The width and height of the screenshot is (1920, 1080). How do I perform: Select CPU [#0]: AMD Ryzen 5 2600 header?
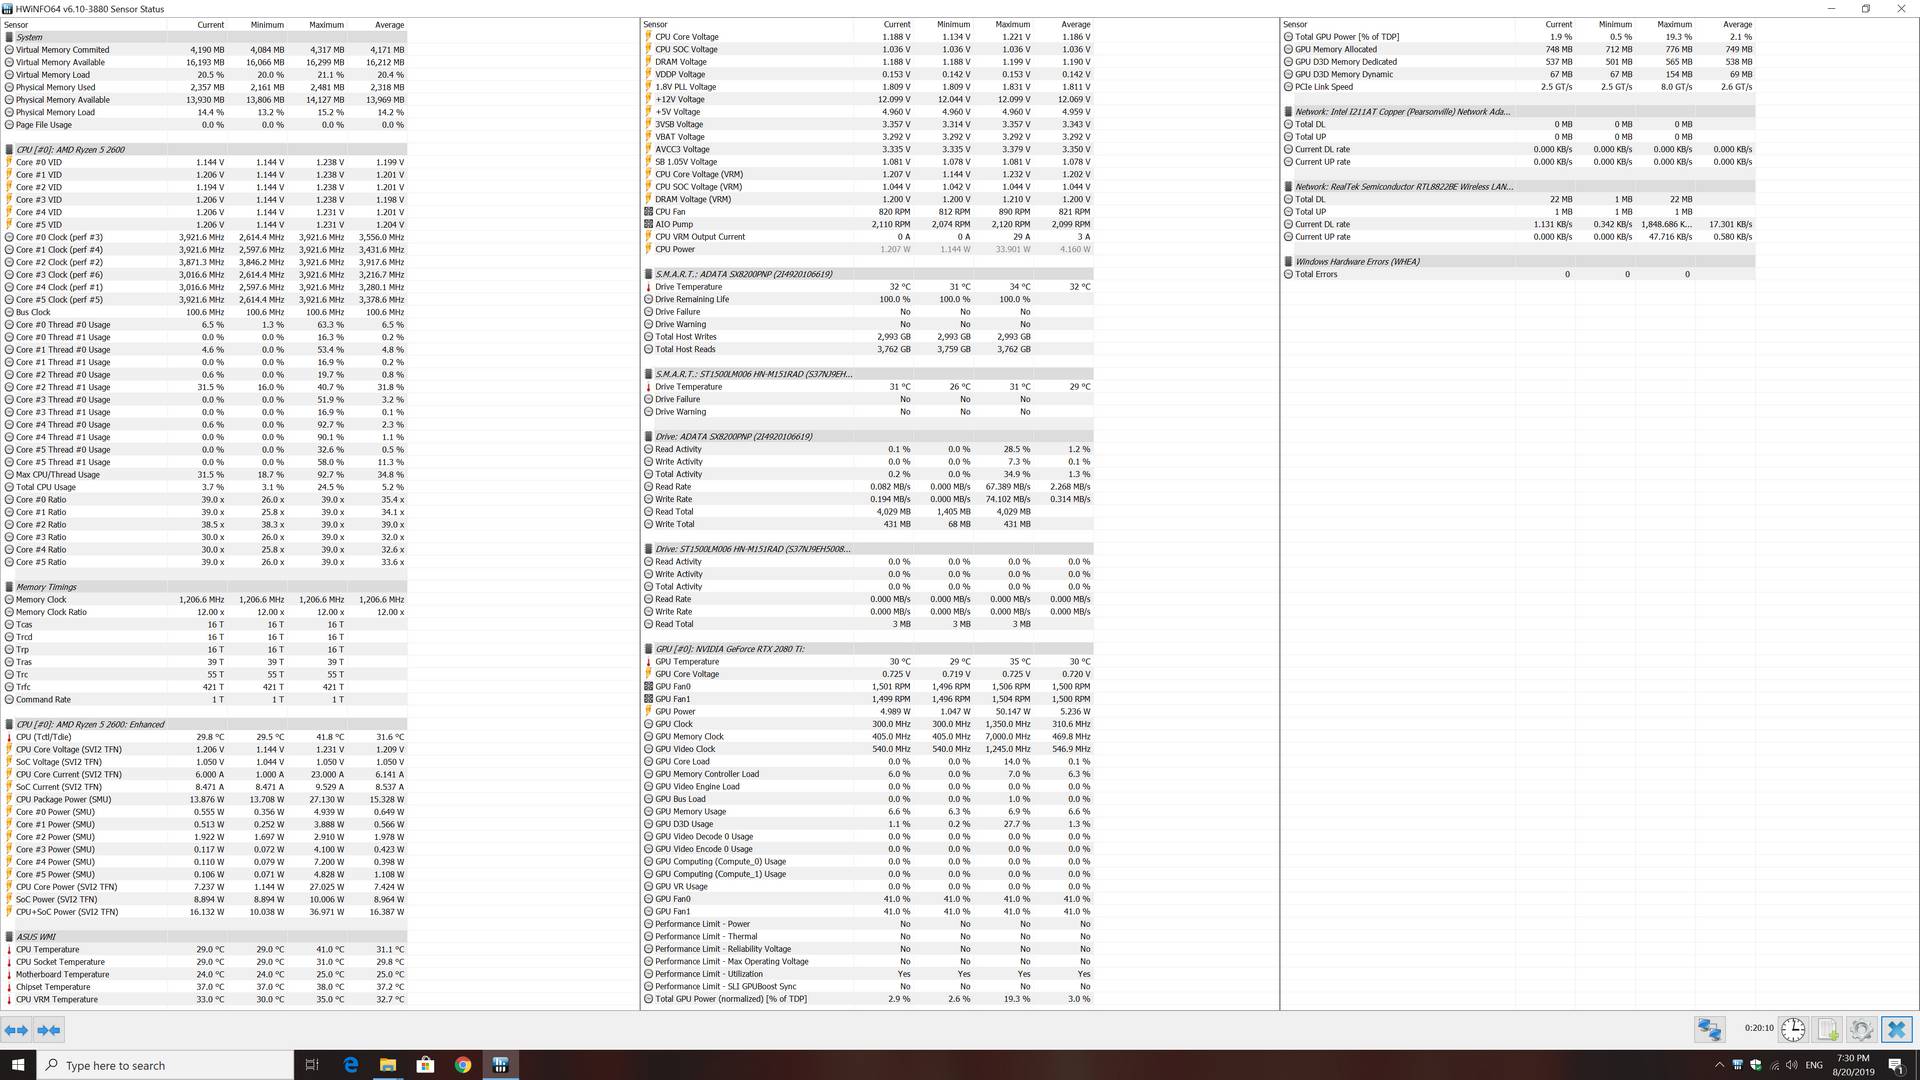tap(205, 149)
